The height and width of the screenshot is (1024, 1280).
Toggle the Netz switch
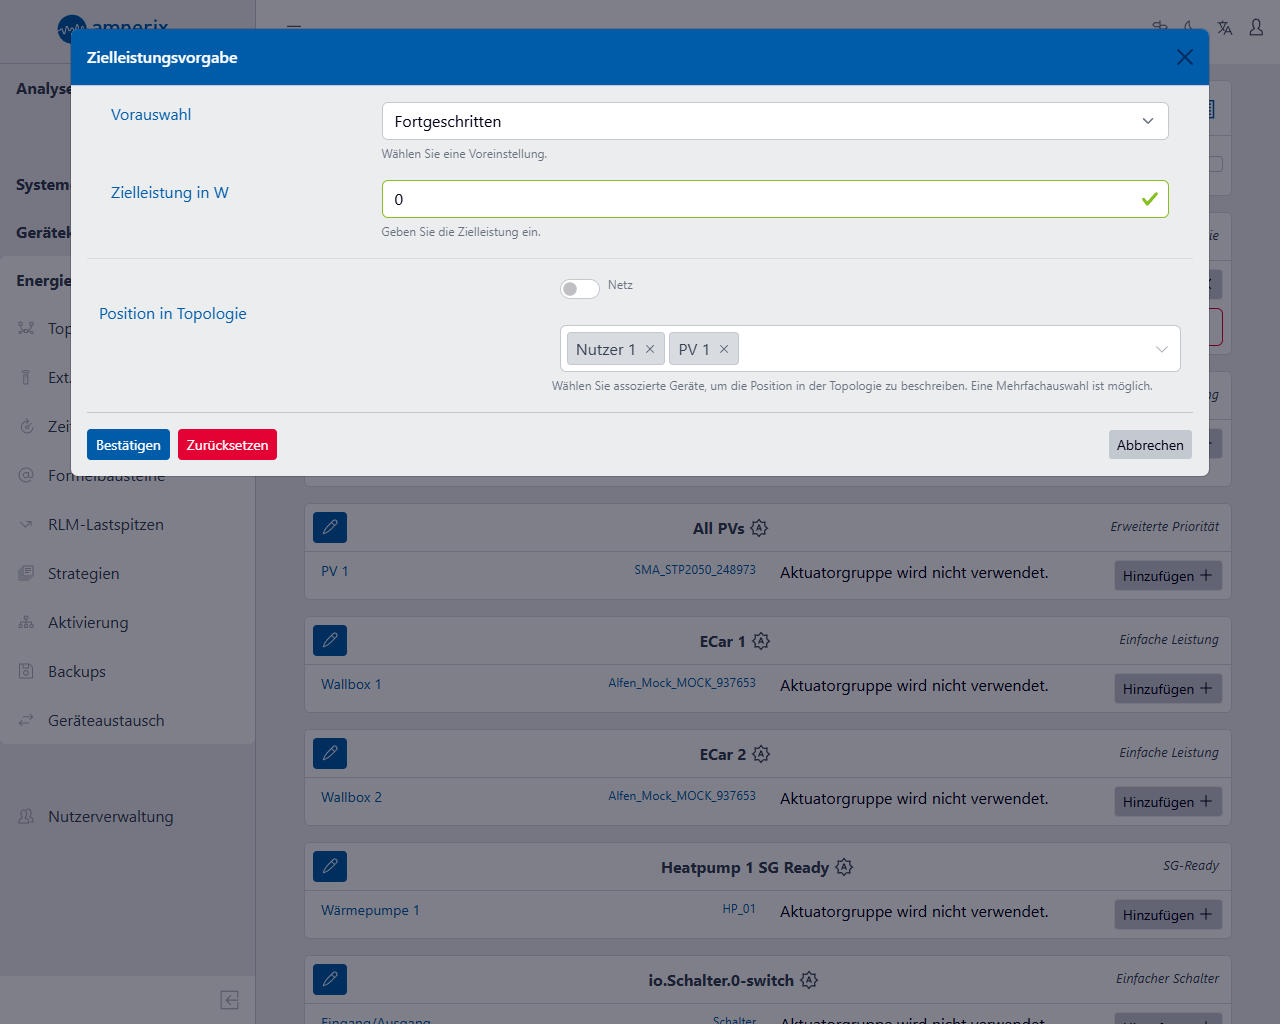(x=579, y=289)
